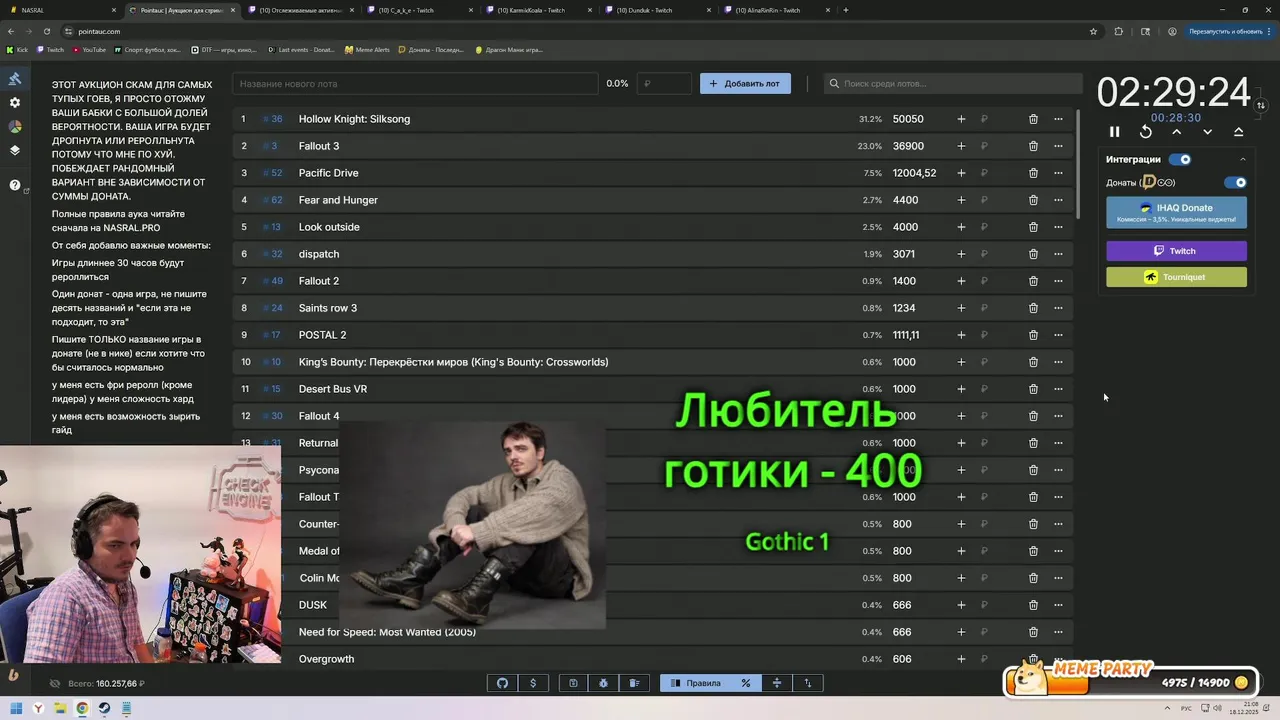Viewport: 1280px width, 720px height.
Task: Add amount to Fear and Hunger
Action: tap(961, 200)
